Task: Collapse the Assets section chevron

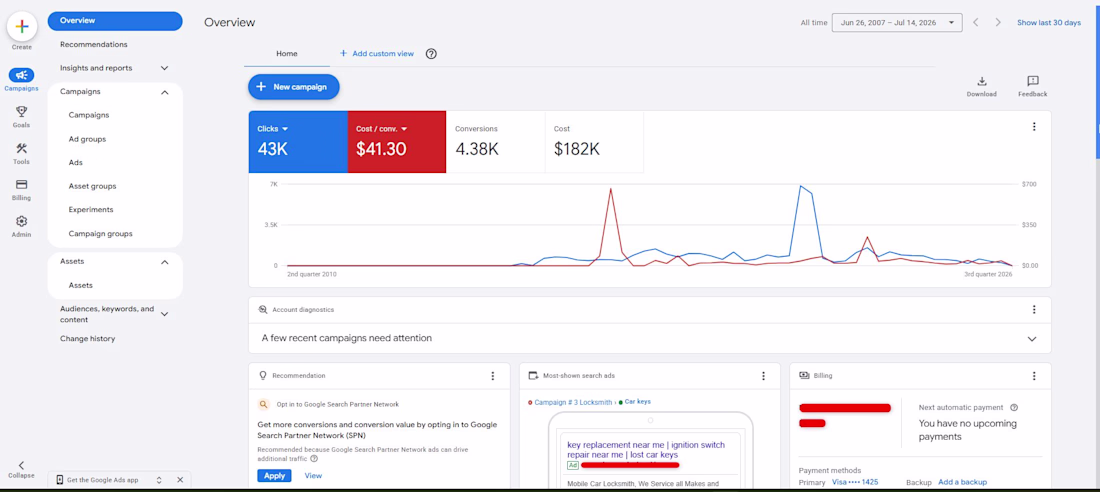Action: (165, 262)
